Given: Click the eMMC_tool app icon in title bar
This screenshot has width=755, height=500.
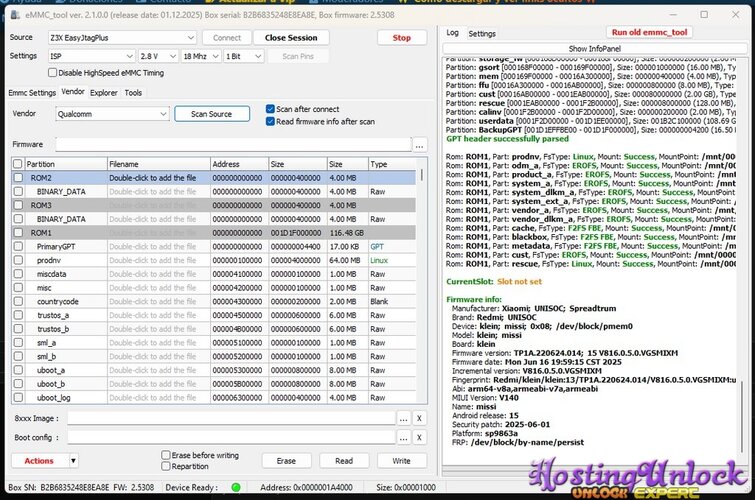Looking at the screenshot, I should click(x=15, y=15).
